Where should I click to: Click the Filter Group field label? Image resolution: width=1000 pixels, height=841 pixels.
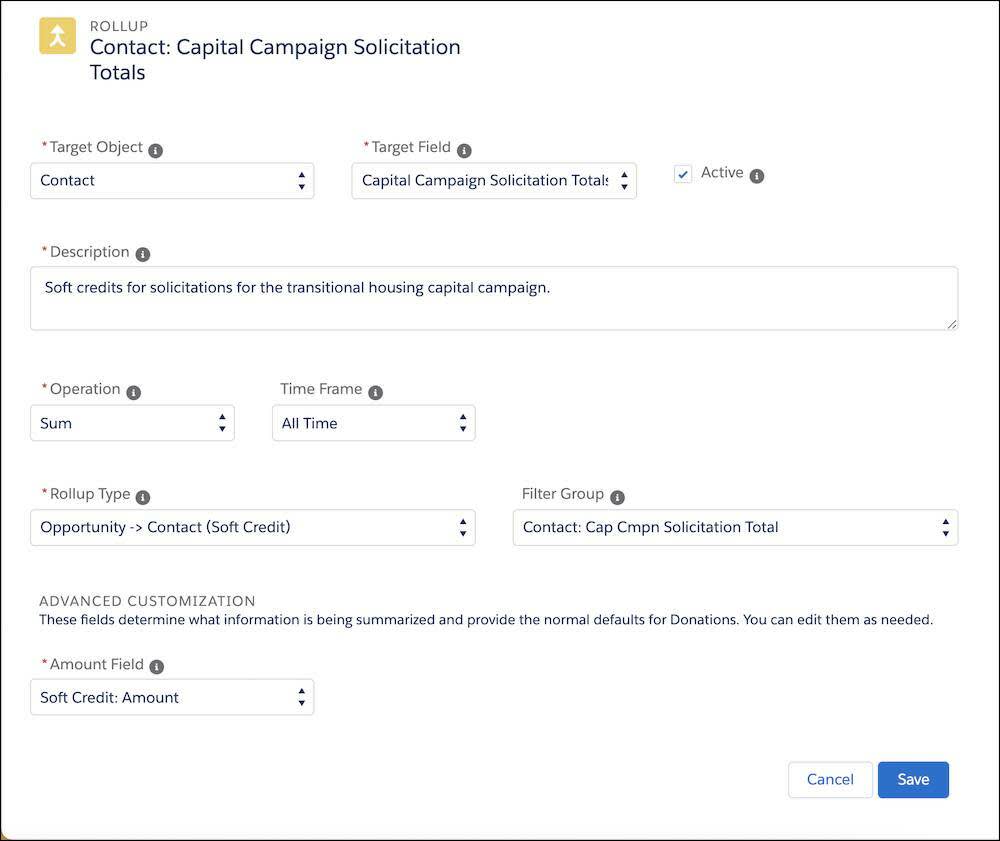pos(562,494)
